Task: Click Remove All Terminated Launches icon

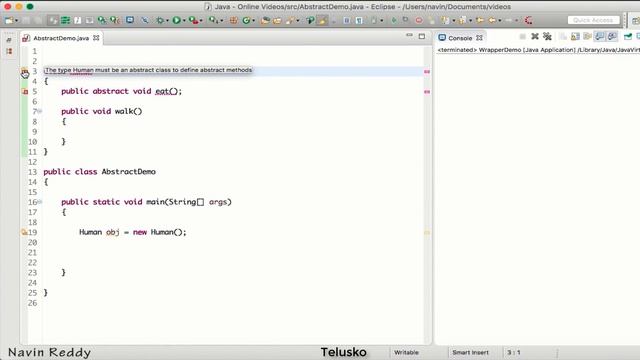Action: click(x=547, y=37)
